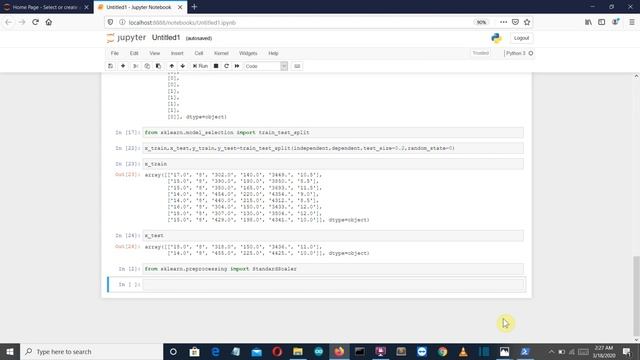
Task: Restart the kernel icon
Action: pos(227,66)
